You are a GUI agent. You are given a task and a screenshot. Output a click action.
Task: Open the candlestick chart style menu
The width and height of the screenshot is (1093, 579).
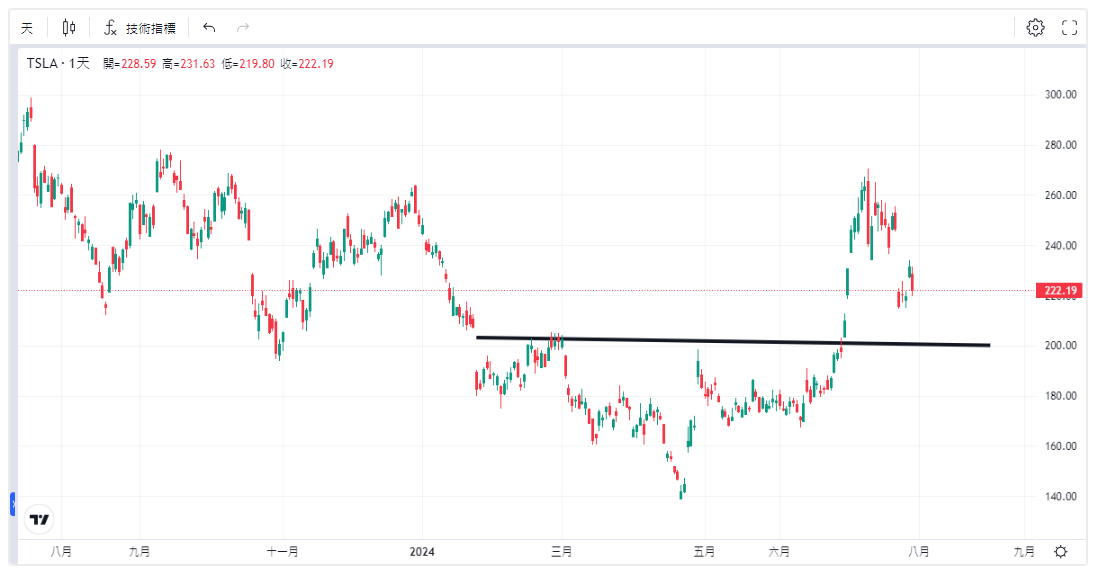pos(68,28)
